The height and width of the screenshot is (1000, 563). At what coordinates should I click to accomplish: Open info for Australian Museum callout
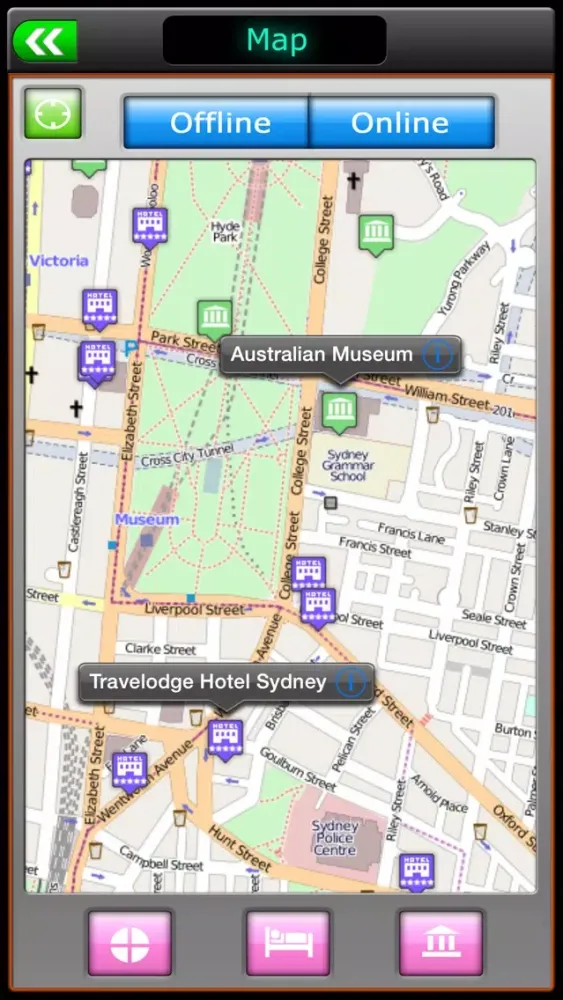click(x=437, y=355)
